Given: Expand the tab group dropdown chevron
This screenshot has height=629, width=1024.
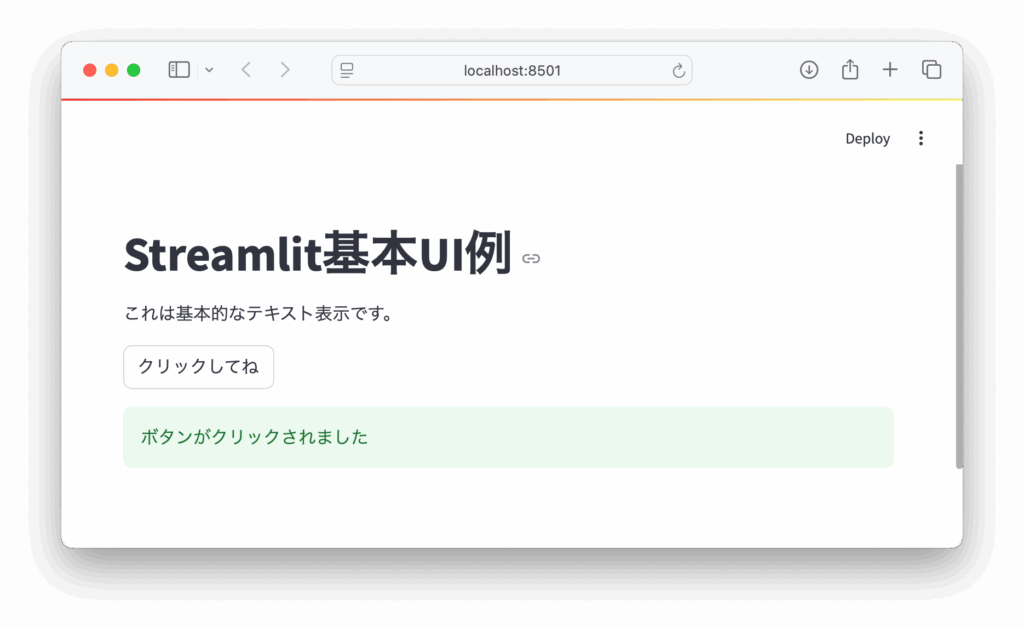Looking at the screenshot, I should click(209, 70).
